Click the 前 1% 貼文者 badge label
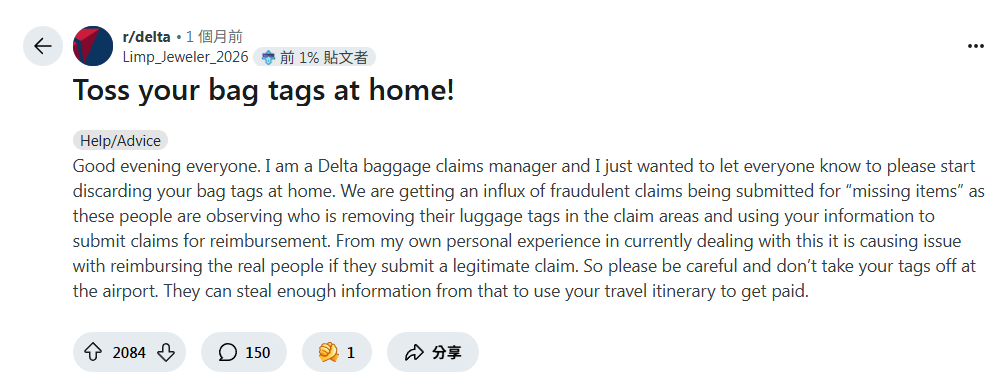Screen dimensions: 998x380 (x=324, y=57)
